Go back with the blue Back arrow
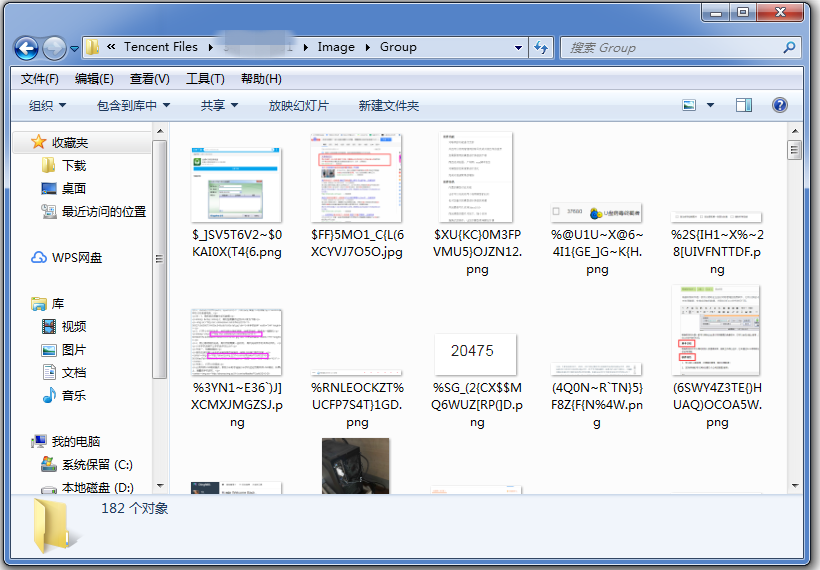Image resolution: width=820 pixels, height=570 pixels. click(x=26, y=49)
